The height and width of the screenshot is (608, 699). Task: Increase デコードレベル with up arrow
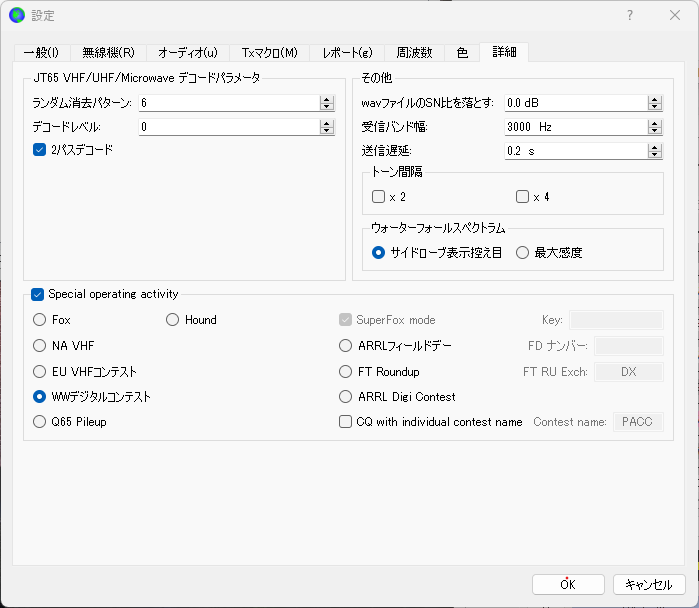[x=327, y=123]
